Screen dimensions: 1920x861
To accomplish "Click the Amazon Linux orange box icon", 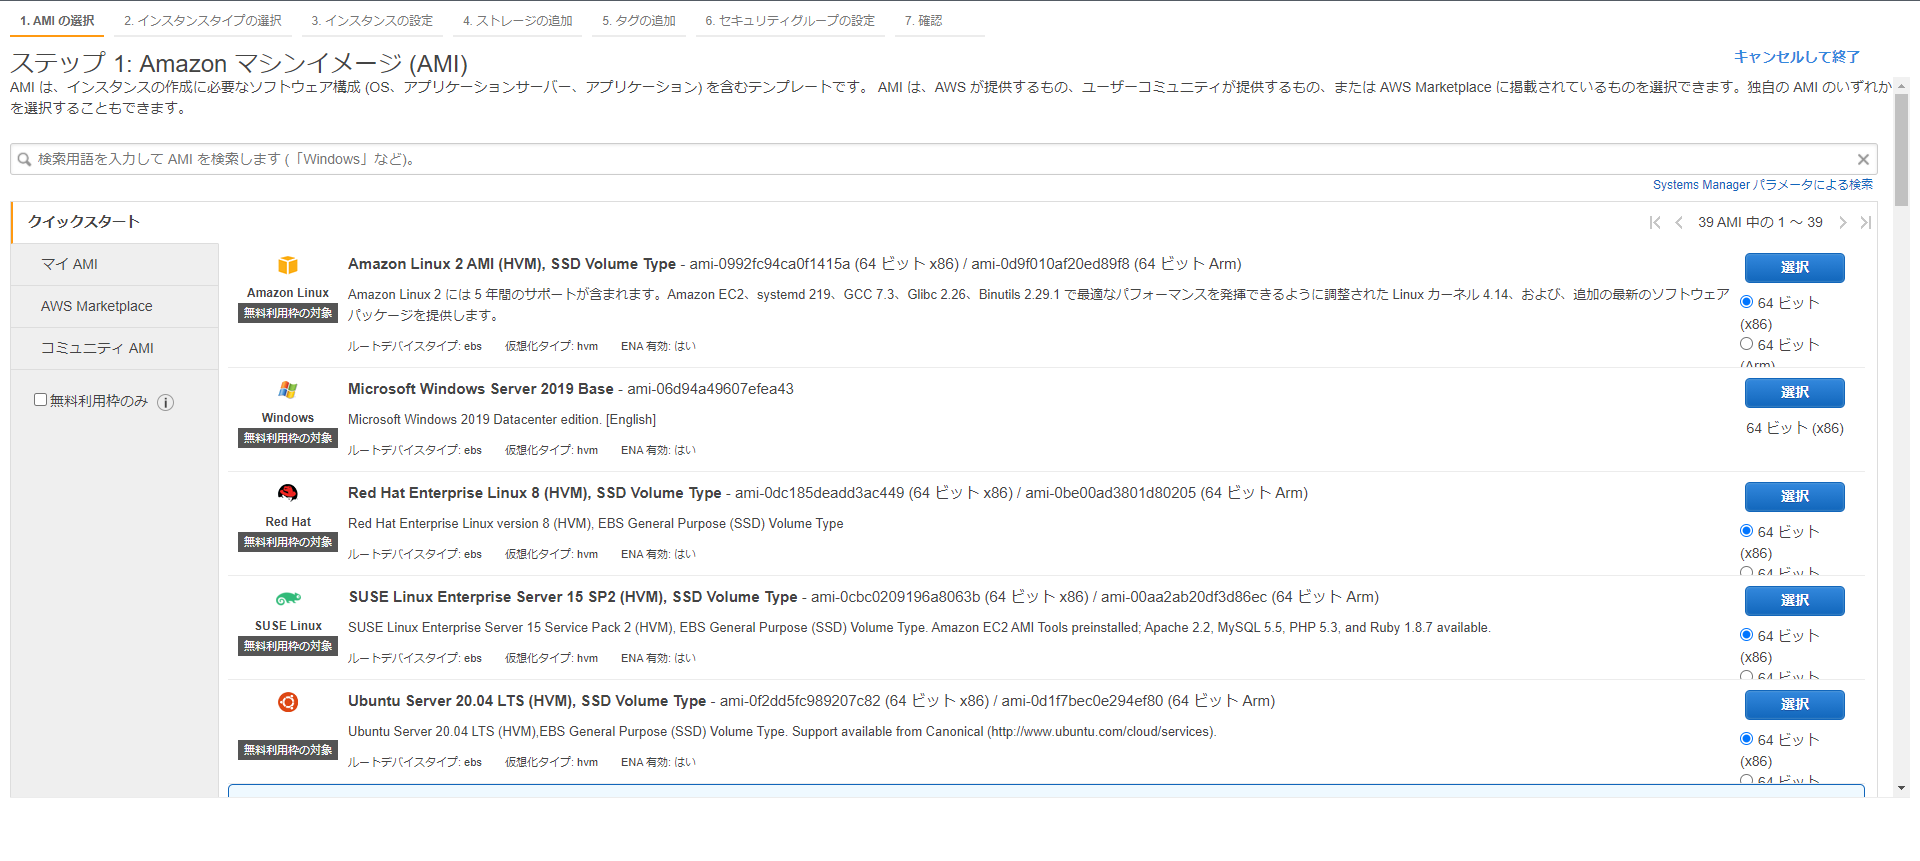I will (288, 265).
